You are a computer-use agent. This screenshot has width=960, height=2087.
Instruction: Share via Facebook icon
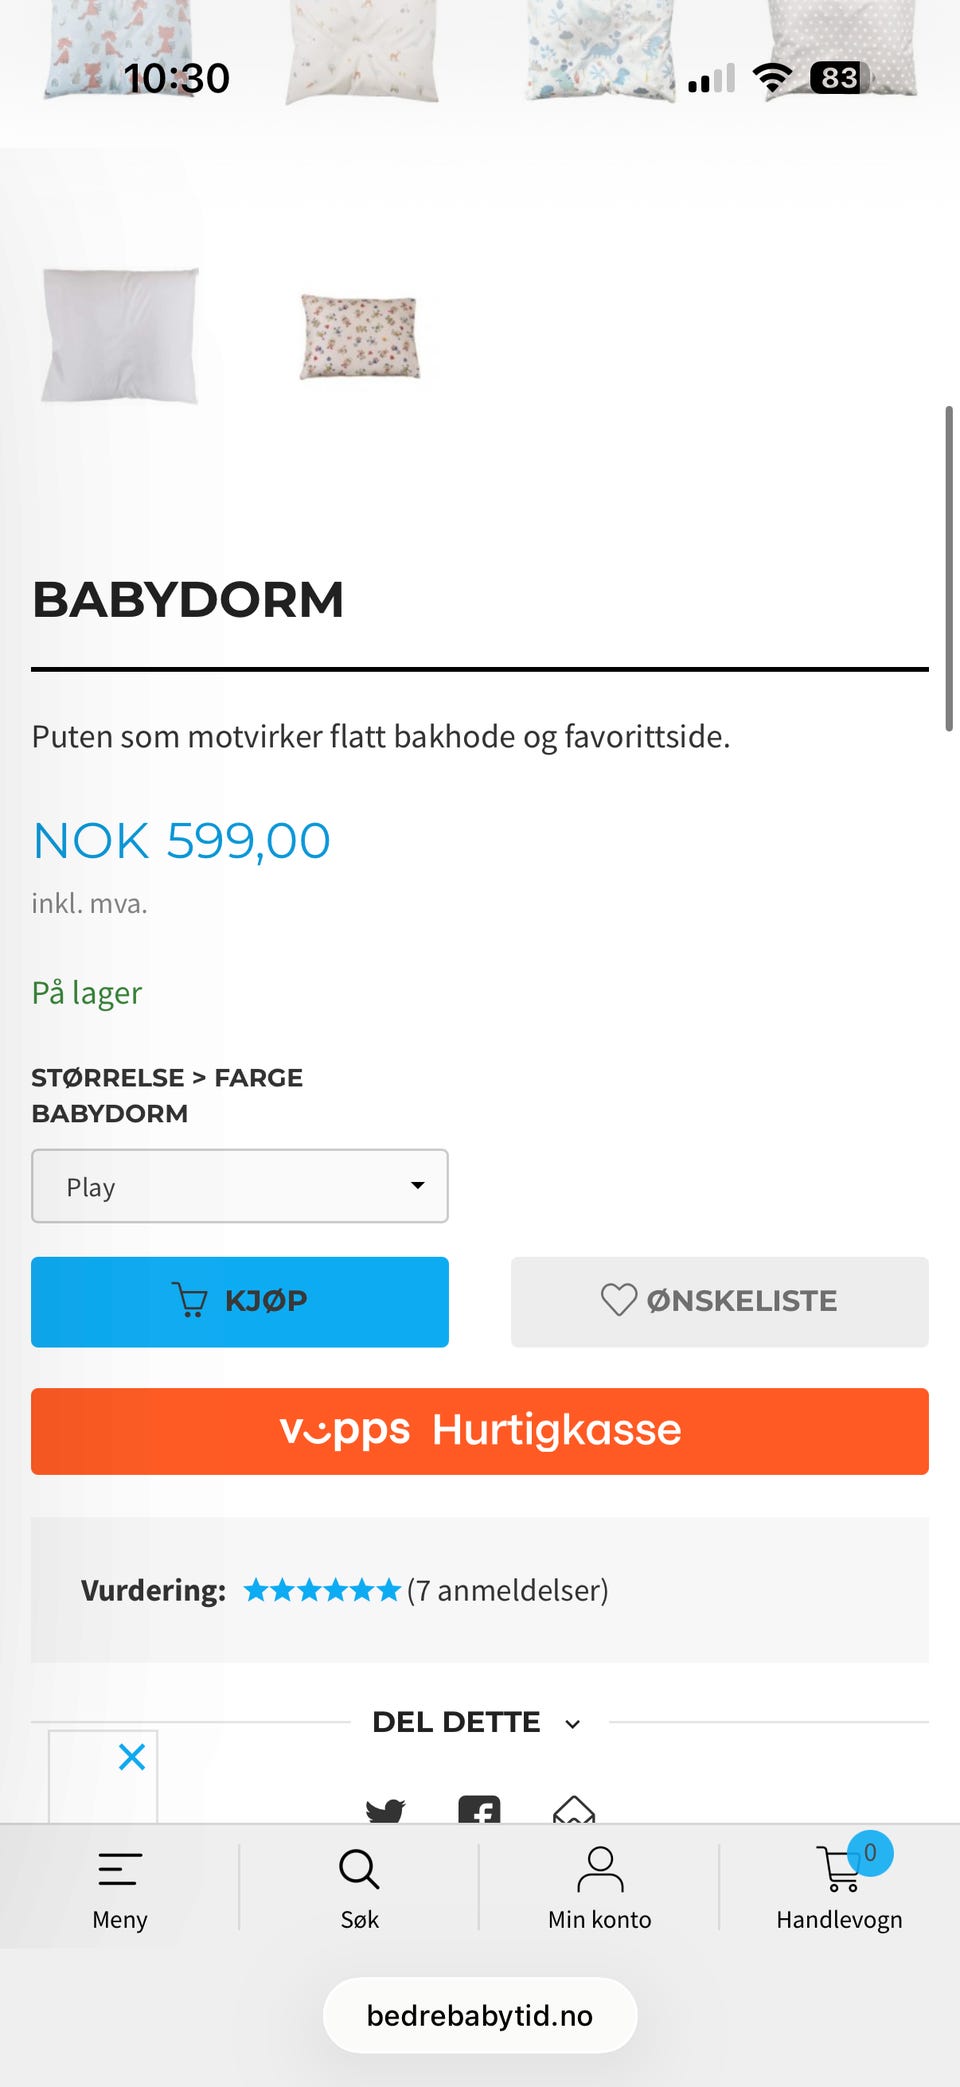479,1810
